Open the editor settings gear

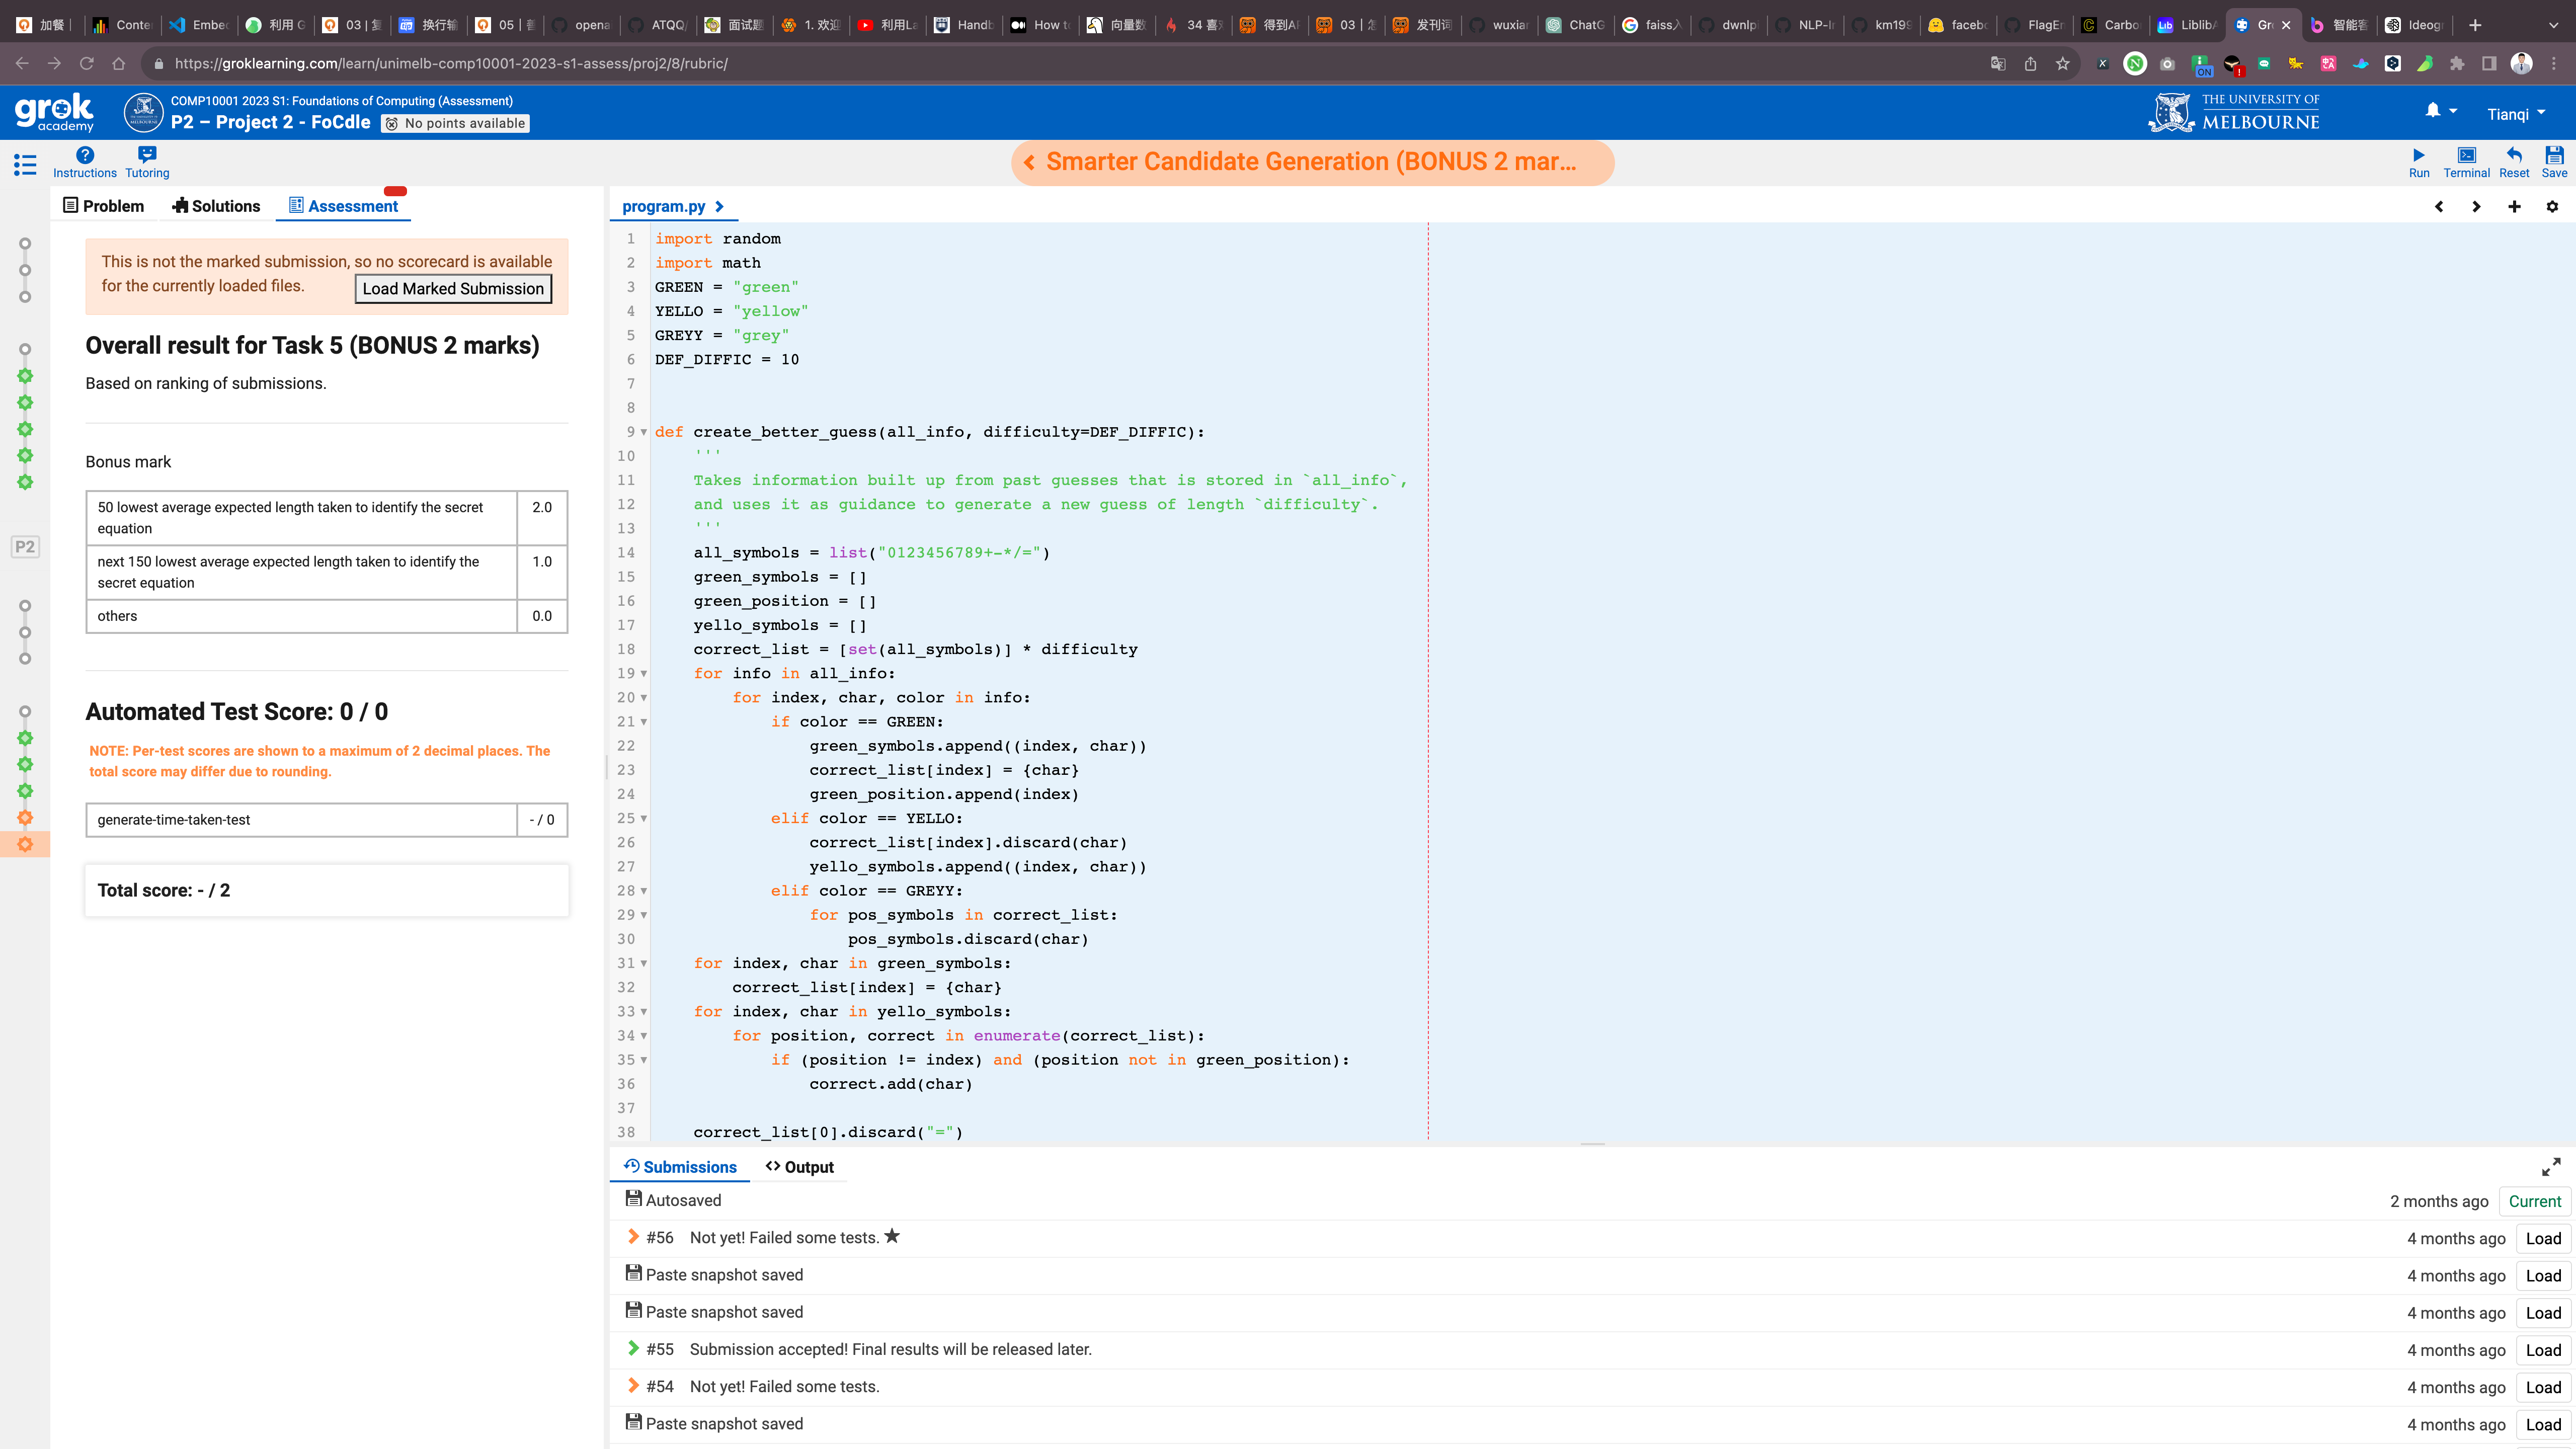click(2552, 207)
